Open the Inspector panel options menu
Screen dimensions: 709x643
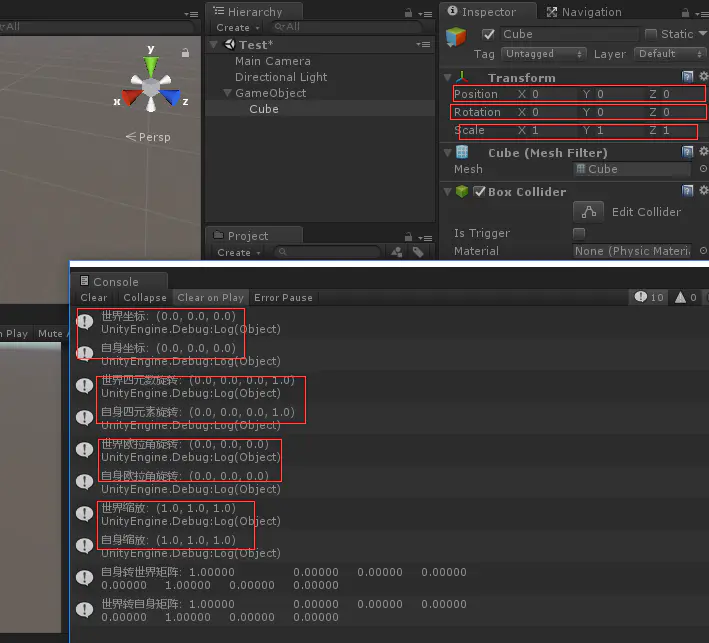(x=702, y=14)
